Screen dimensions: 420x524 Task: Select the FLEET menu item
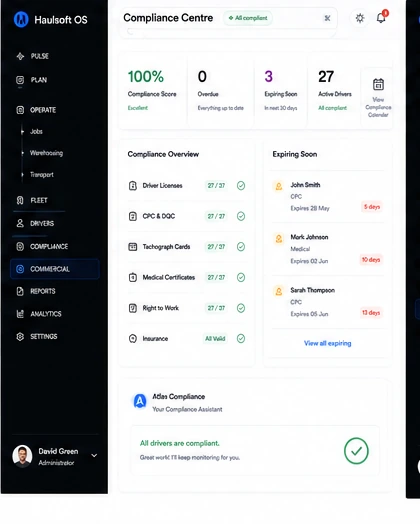point(39,200)
